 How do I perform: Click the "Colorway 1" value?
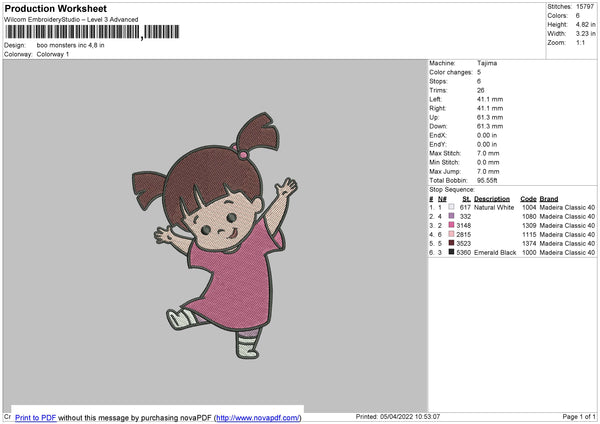point(53,54)
